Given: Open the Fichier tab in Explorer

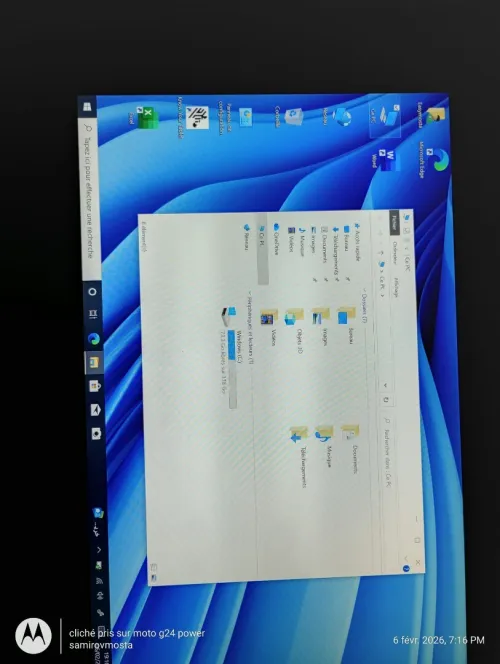Looking at the screenshot, I should coord(394,221).
